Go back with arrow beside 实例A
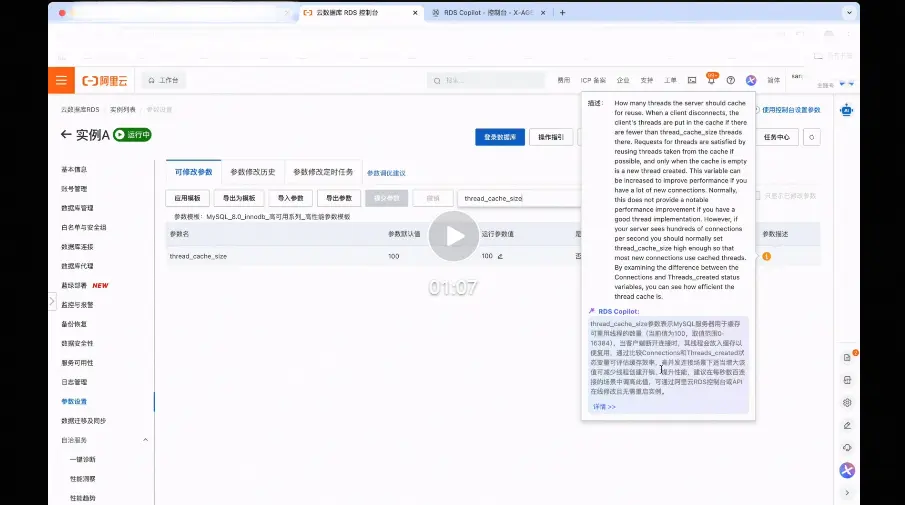The height and width of the screenshot is (505, 905). point(66,134)
